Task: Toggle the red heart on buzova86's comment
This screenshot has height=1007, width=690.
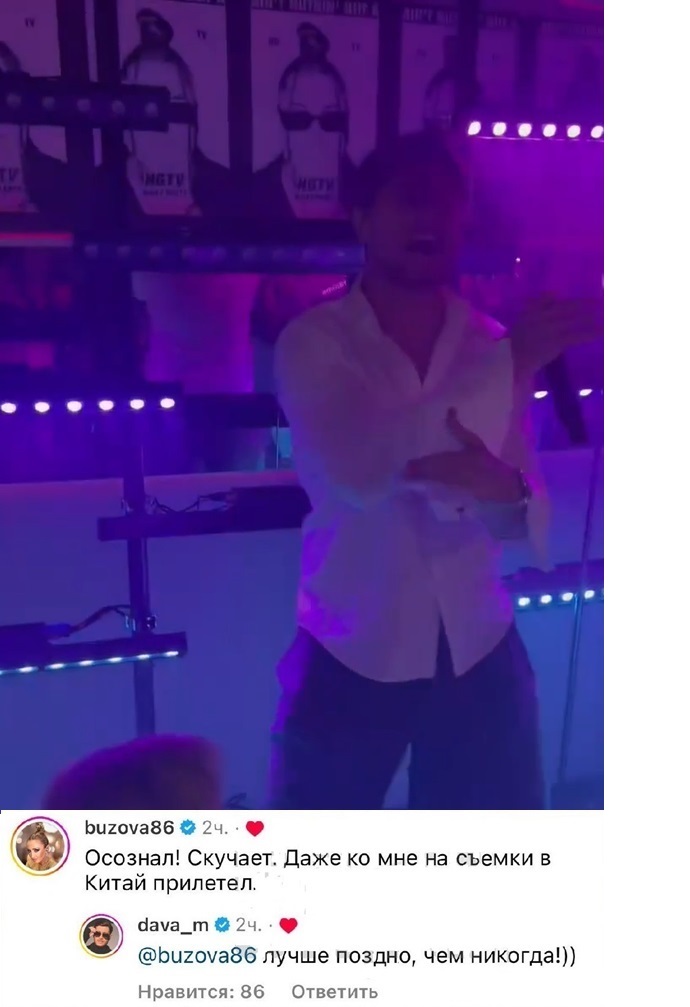Action: point(255,828)
